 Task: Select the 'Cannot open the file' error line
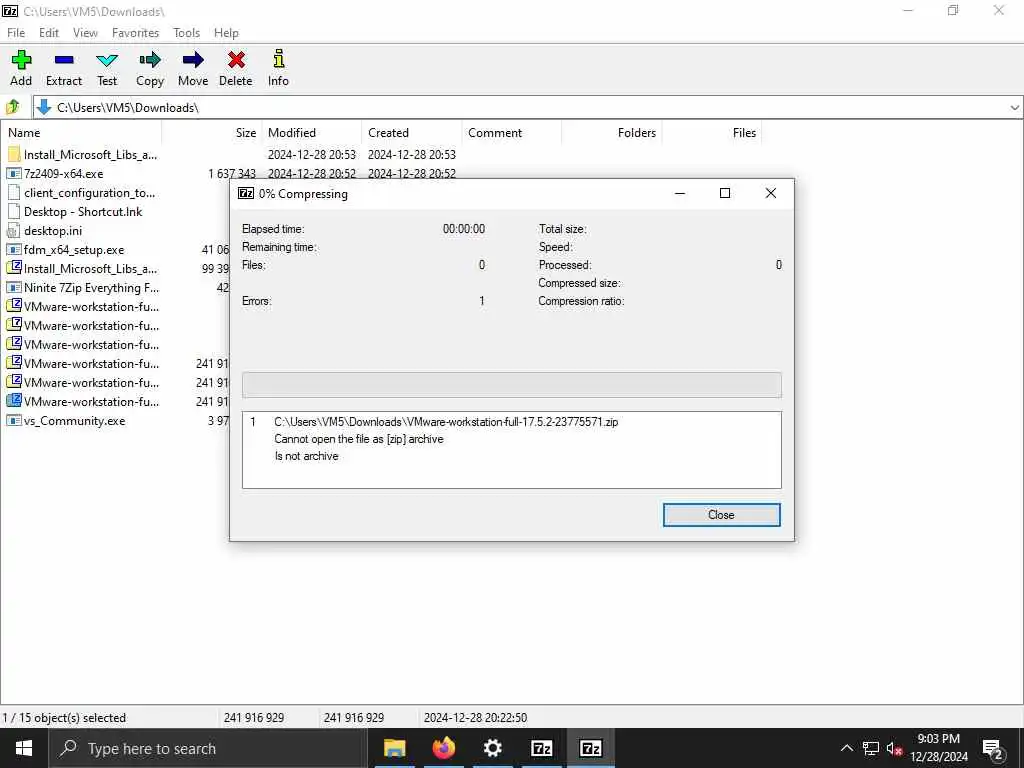point(359,439)
